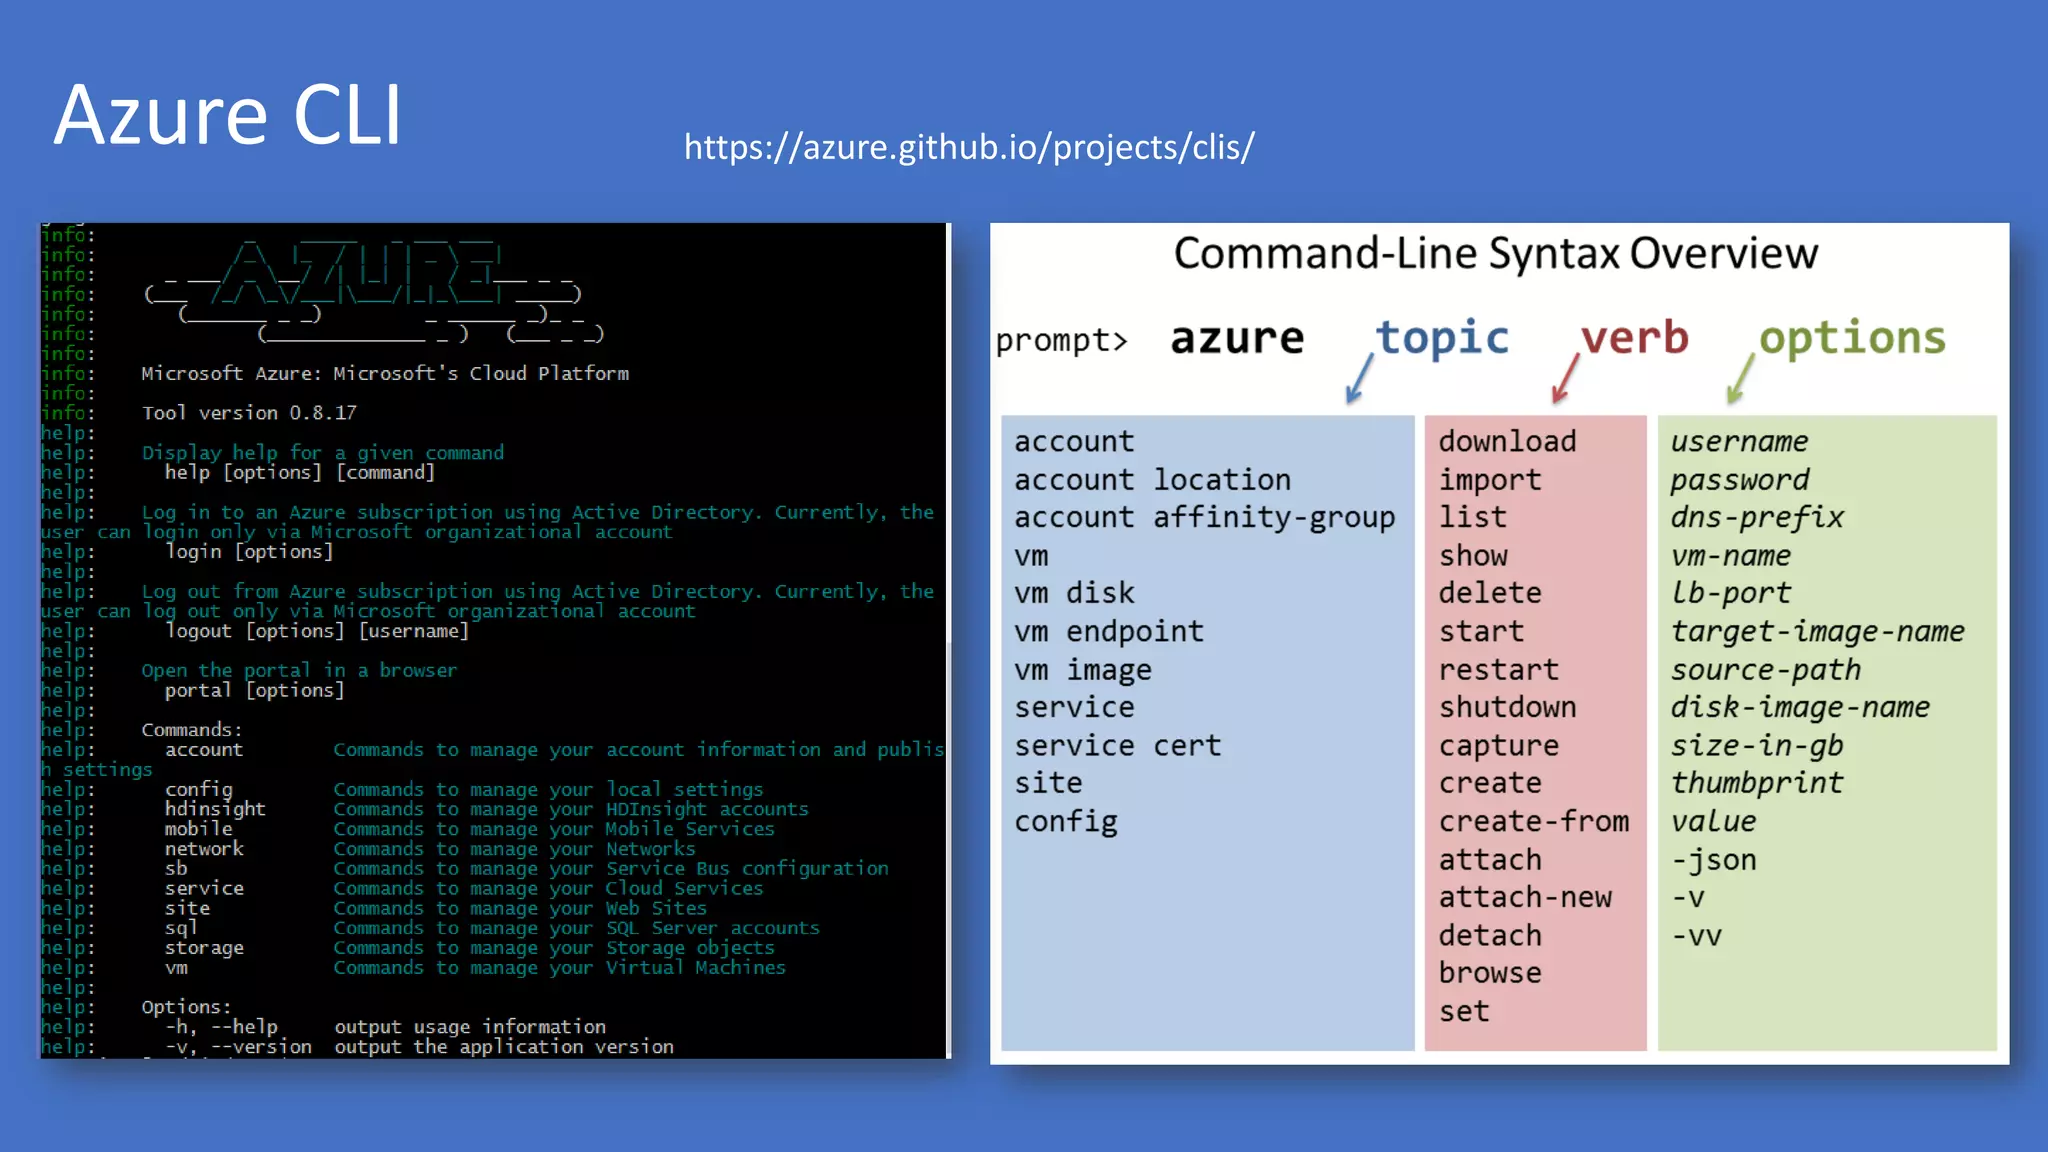Click the 'restart' verb
Viewport: 2048px width, 1152px height.
(x=1499, y=670)
